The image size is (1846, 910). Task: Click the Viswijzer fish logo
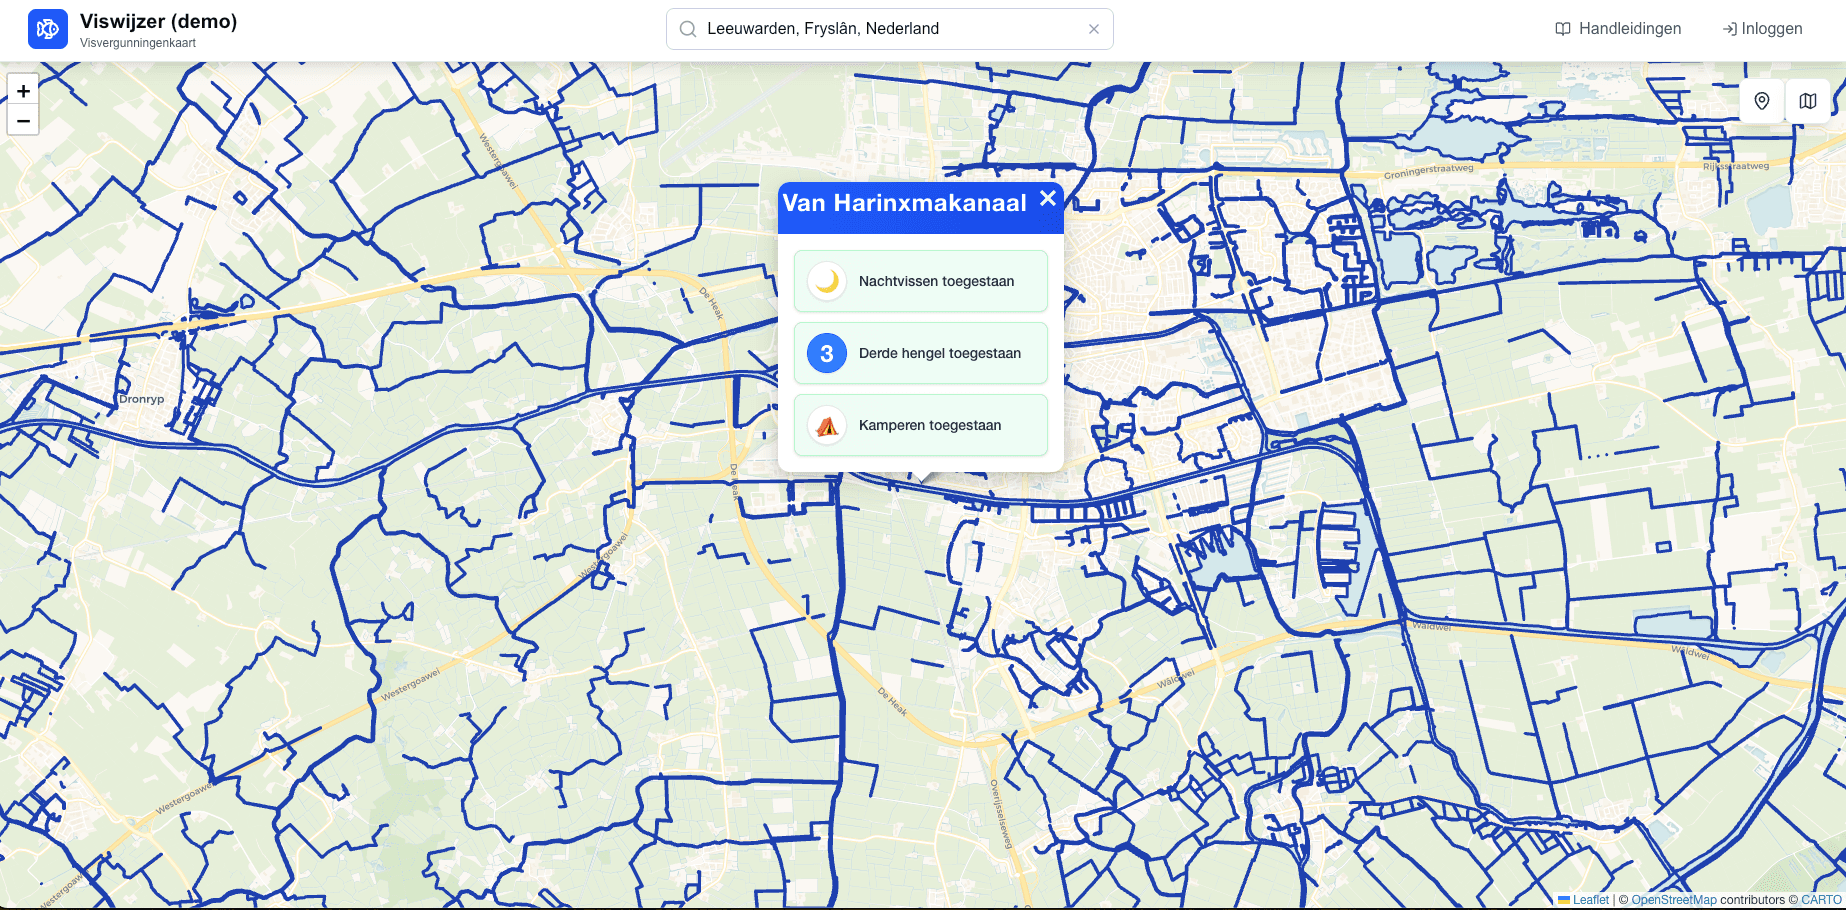coord(46,29)
